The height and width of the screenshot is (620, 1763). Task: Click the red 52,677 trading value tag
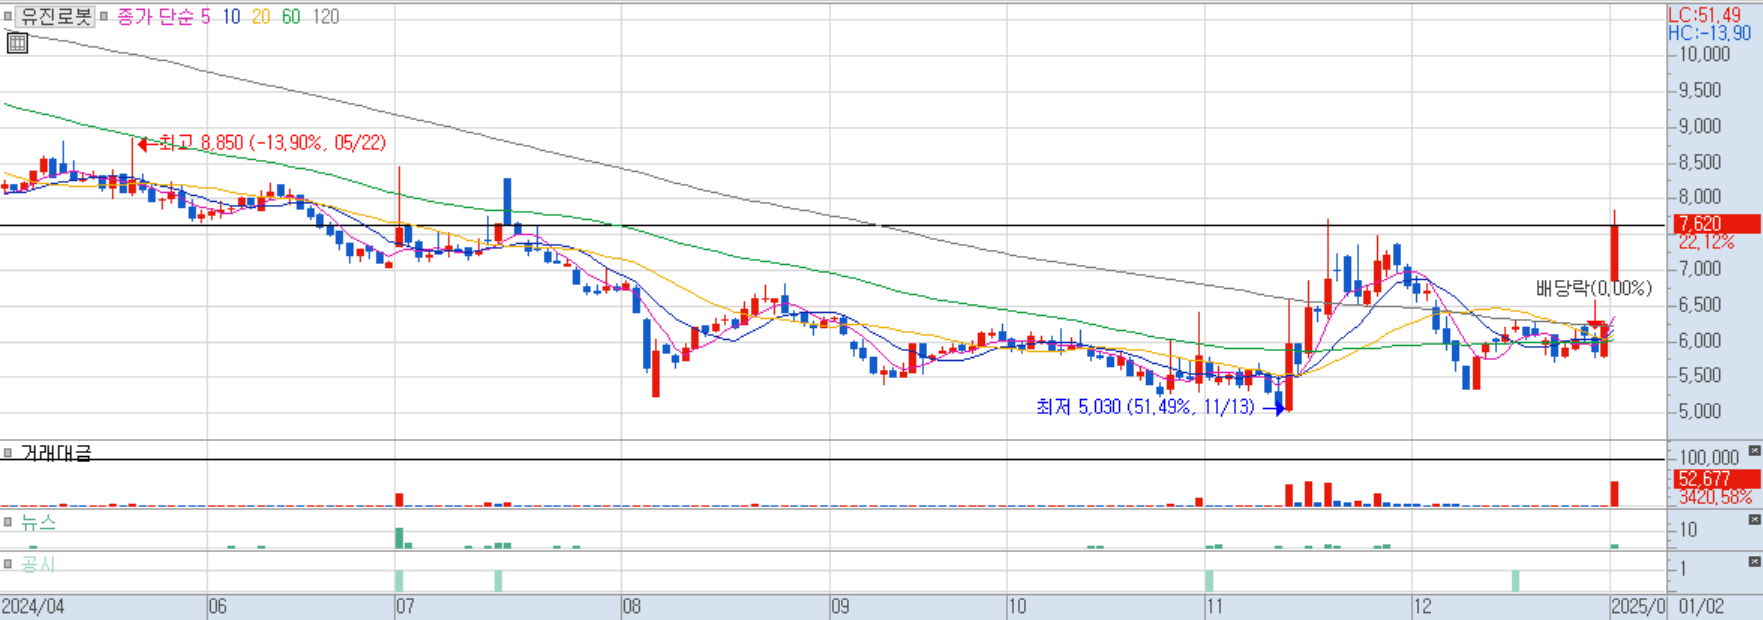pyautogui.click(x=1716, y=479)
